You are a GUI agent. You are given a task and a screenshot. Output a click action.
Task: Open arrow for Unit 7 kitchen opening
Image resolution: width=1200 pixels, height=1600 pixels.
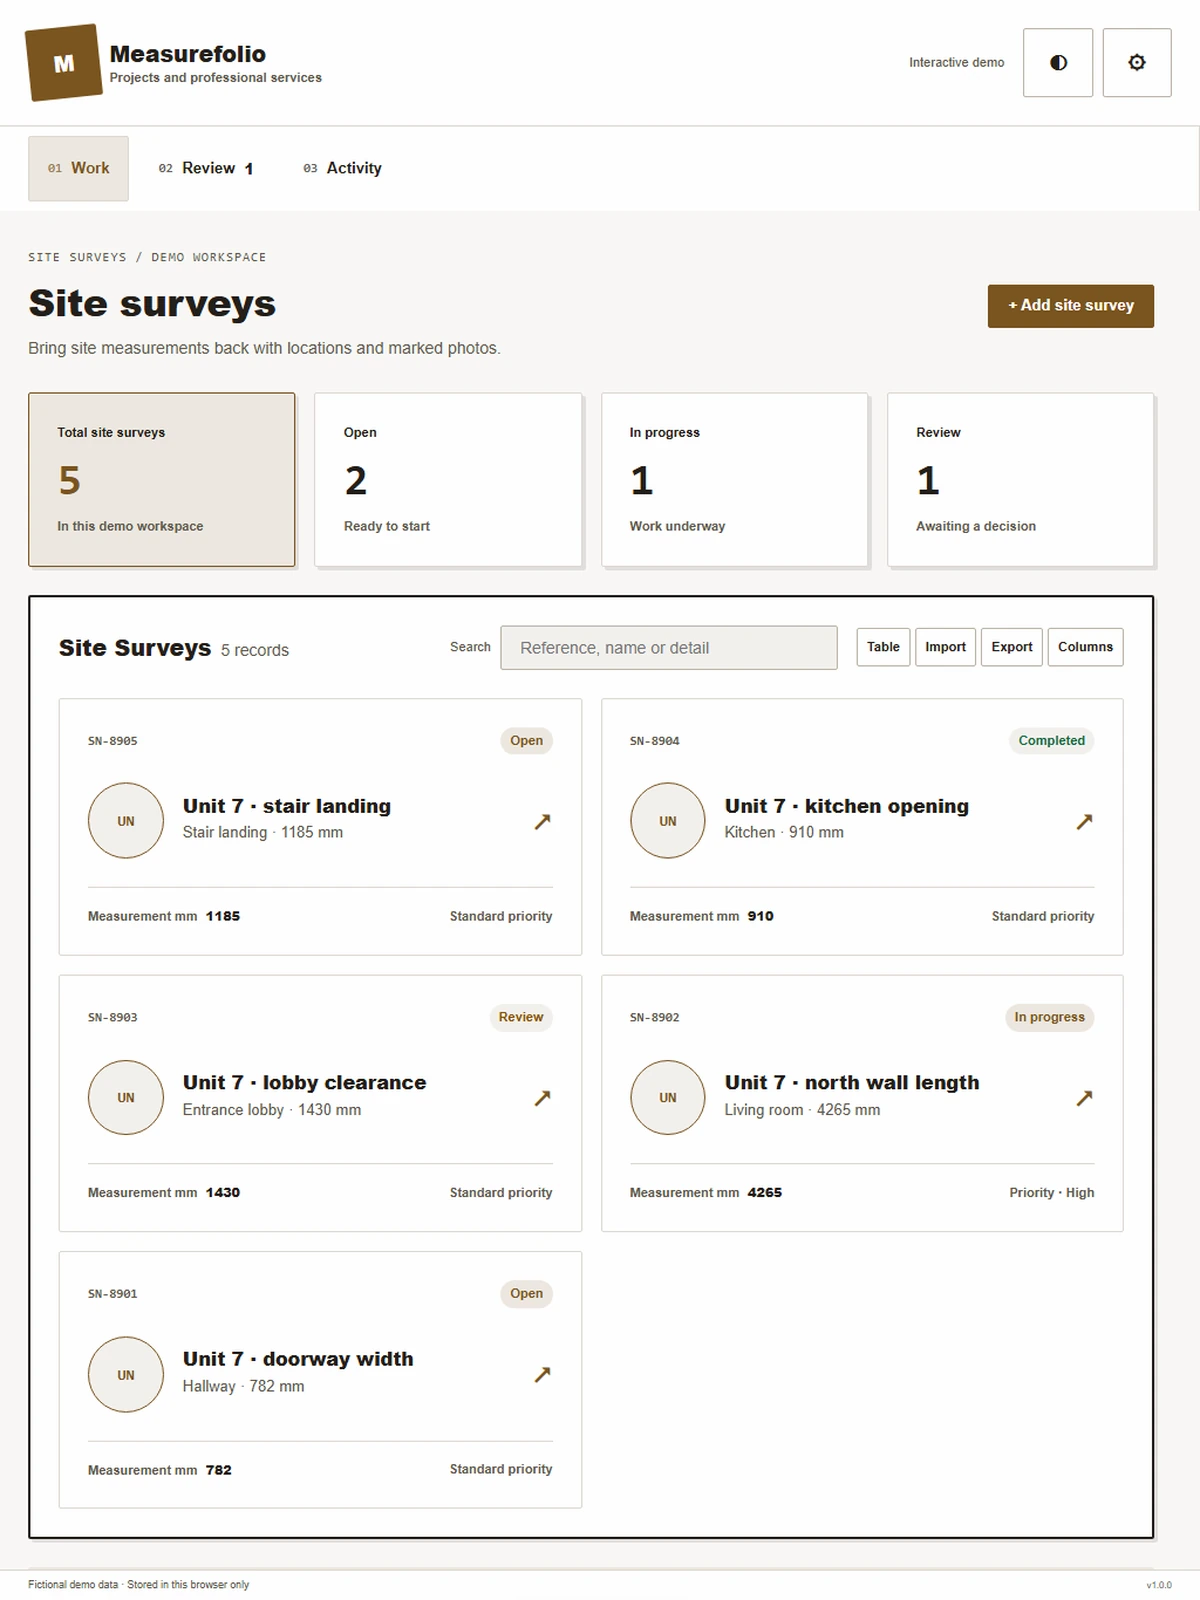tap(1084, 821)
